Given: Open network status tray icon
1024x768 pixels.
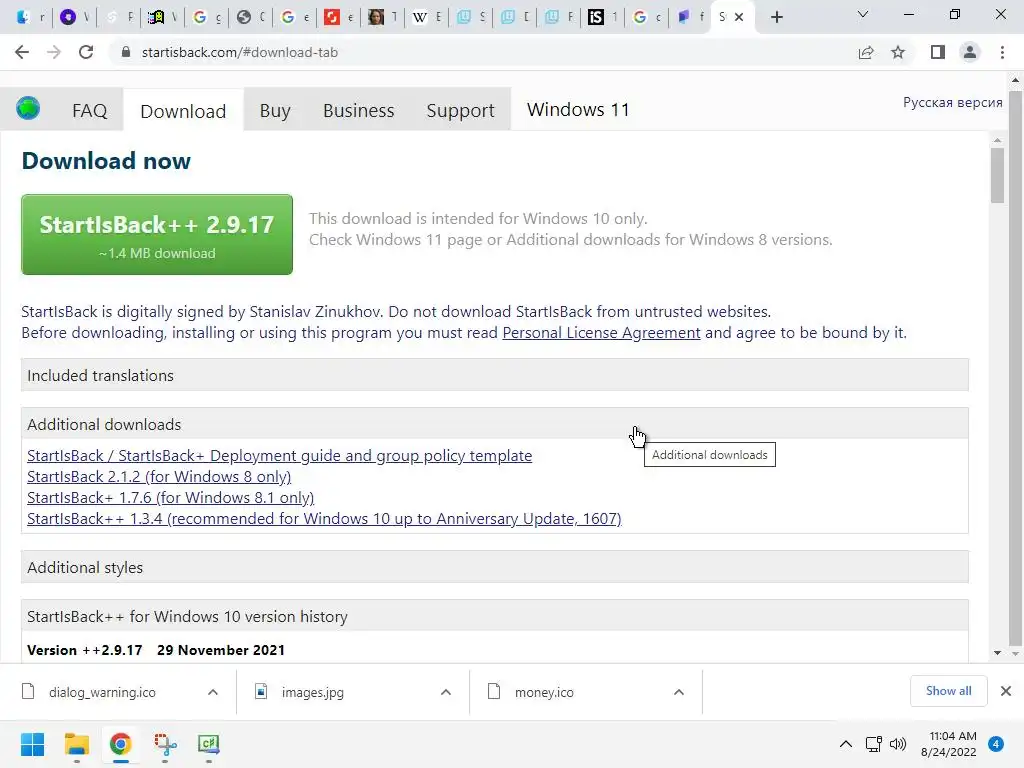Looking at the screenshot, I should 873,744.
